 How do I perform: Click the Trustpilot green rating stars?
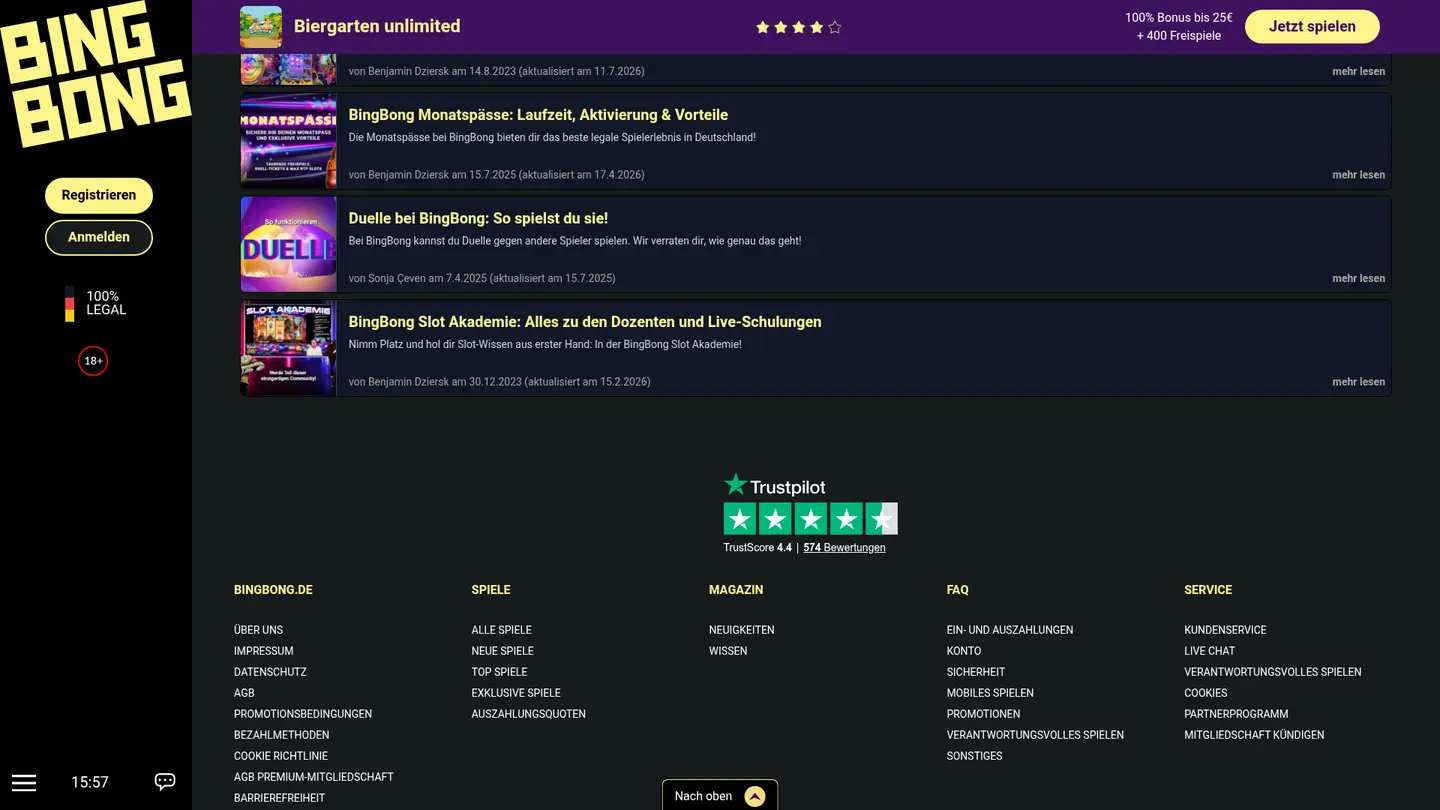pyautogui.click(x=811, y=519)
